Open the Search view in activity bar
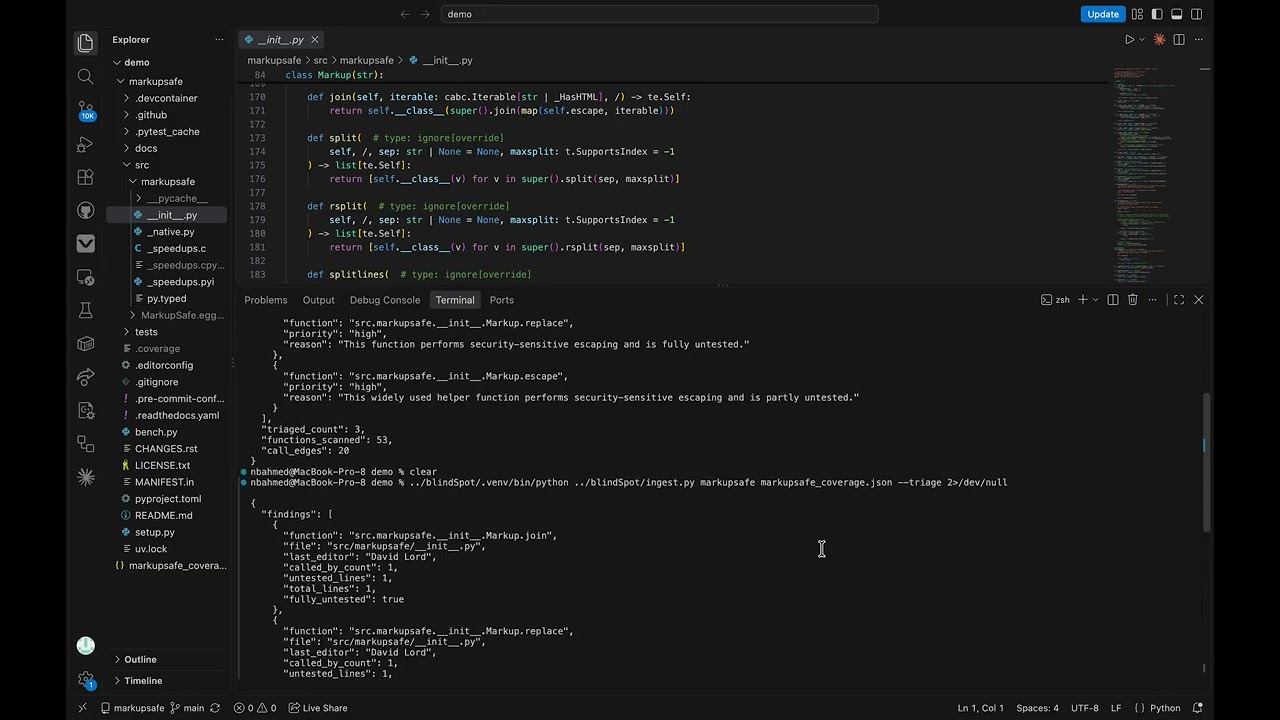This screenshot has height=720, width=1280. tap(85, 77)
